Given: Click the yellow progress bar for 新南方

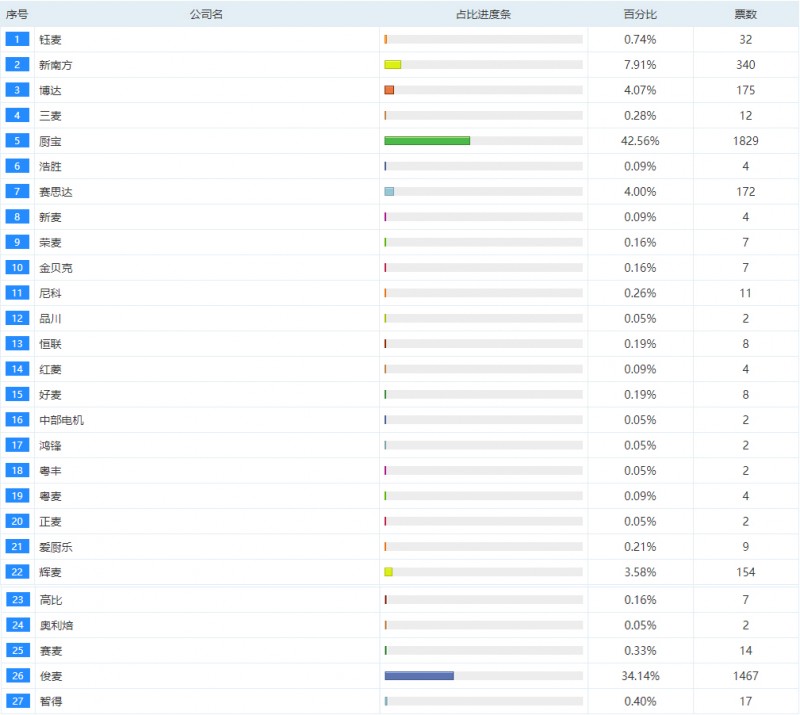Looking at the screenshot, I should [x=392, y=64].
